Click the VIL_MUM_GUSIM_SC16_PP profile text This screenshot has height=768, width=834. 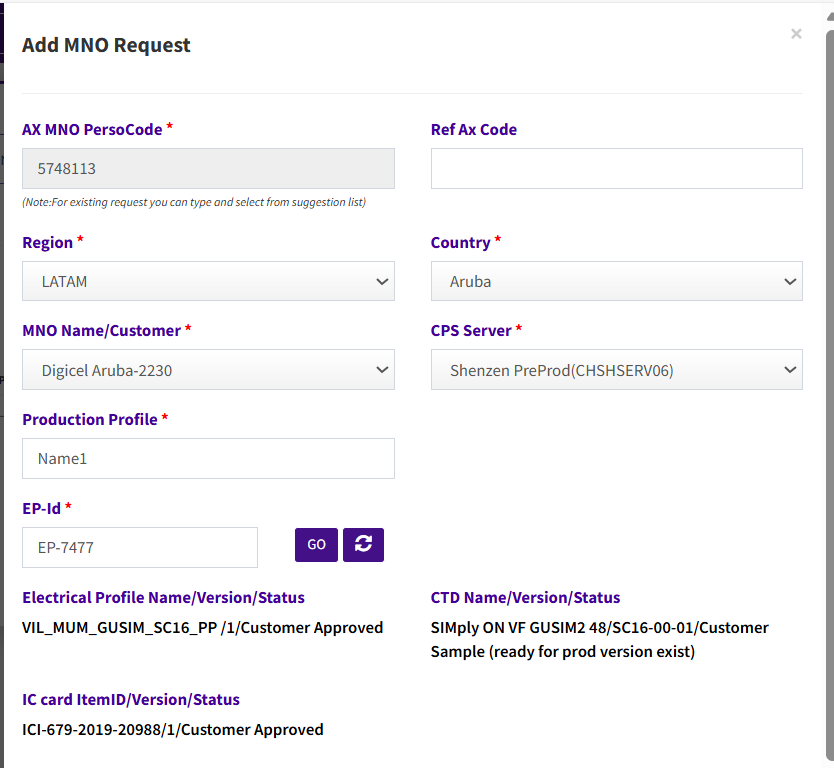coord(202,628)
